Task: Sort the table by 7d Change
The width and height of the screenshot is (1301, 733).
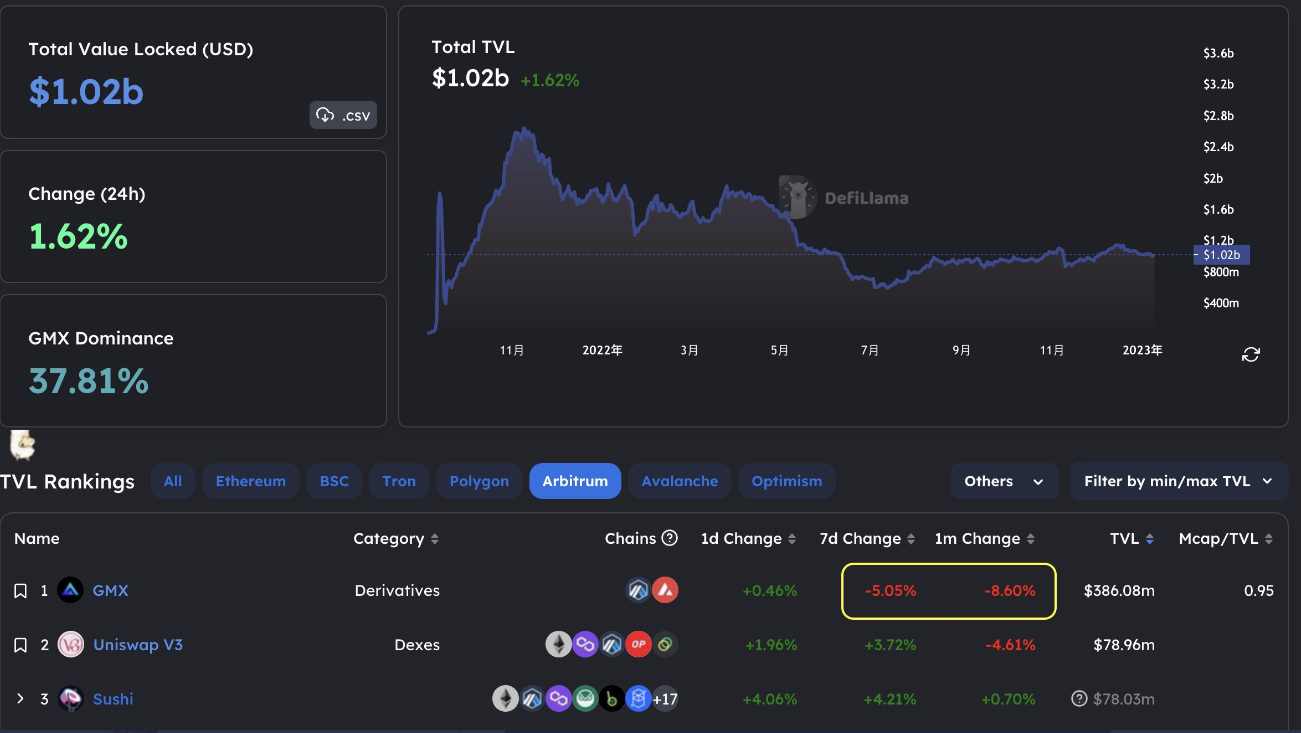Action: [x=867, y=539]
